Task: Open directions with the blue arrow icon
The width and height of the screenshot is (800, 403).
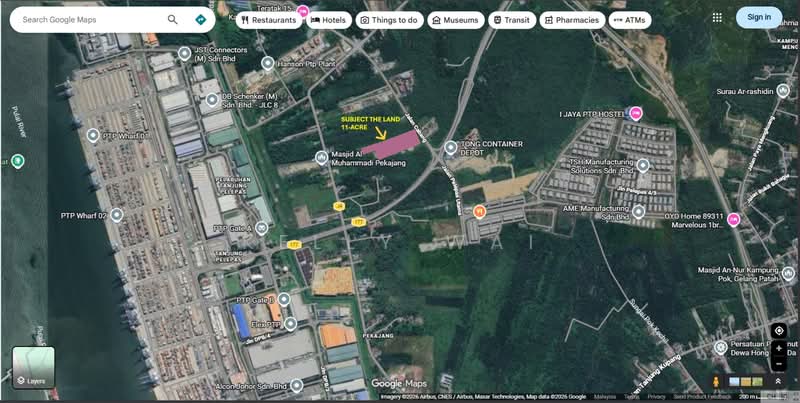Action: 201,20
